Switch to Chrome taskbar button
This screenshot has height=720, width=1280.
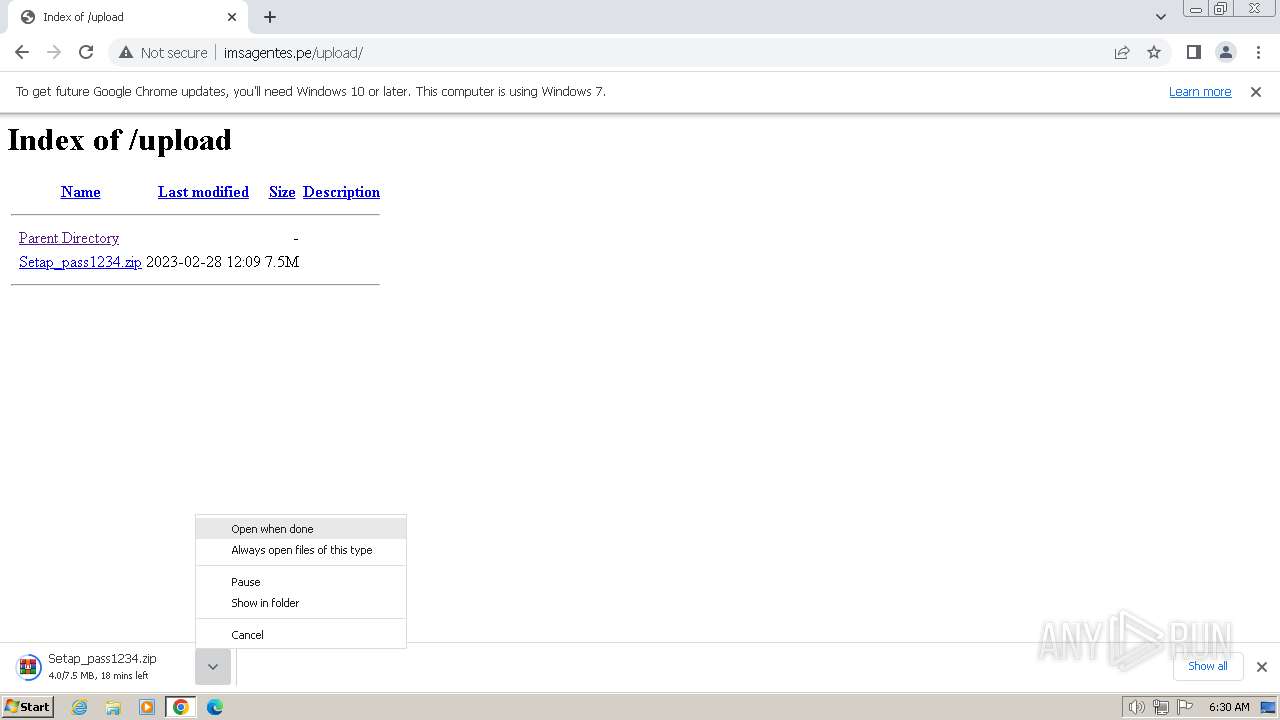(181, 707)
